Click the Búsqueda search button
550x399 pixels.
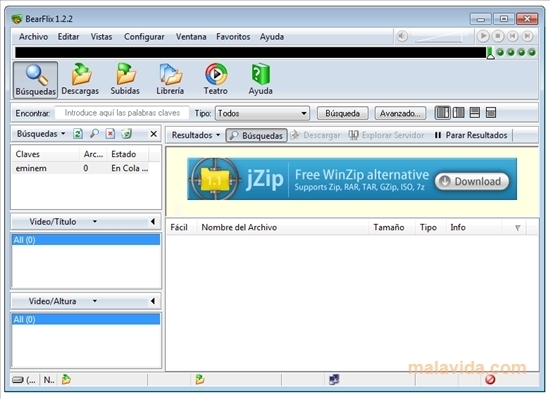point(342,113)
